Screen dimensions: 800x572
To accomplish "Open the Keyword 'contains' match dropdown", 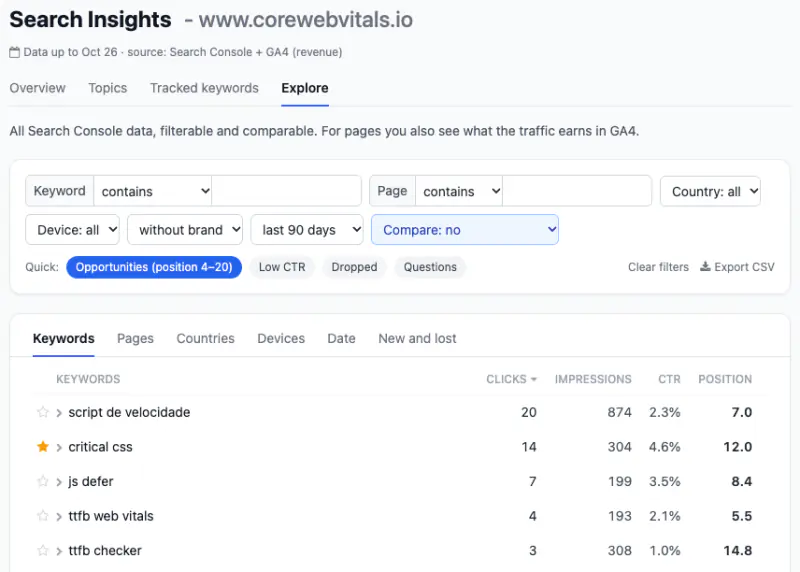I will tap(153, 191).
